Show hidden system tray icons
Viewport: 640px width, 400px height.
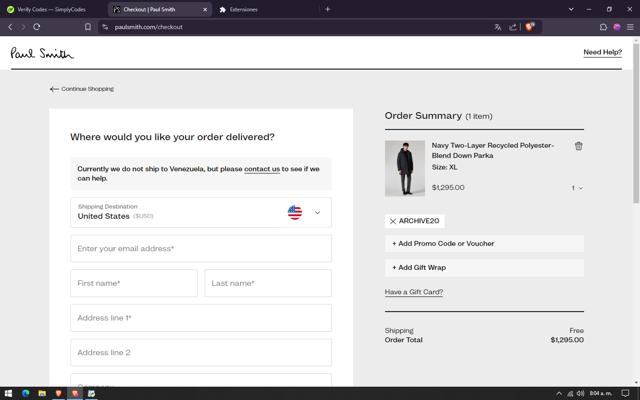click(x=559, y=394)
